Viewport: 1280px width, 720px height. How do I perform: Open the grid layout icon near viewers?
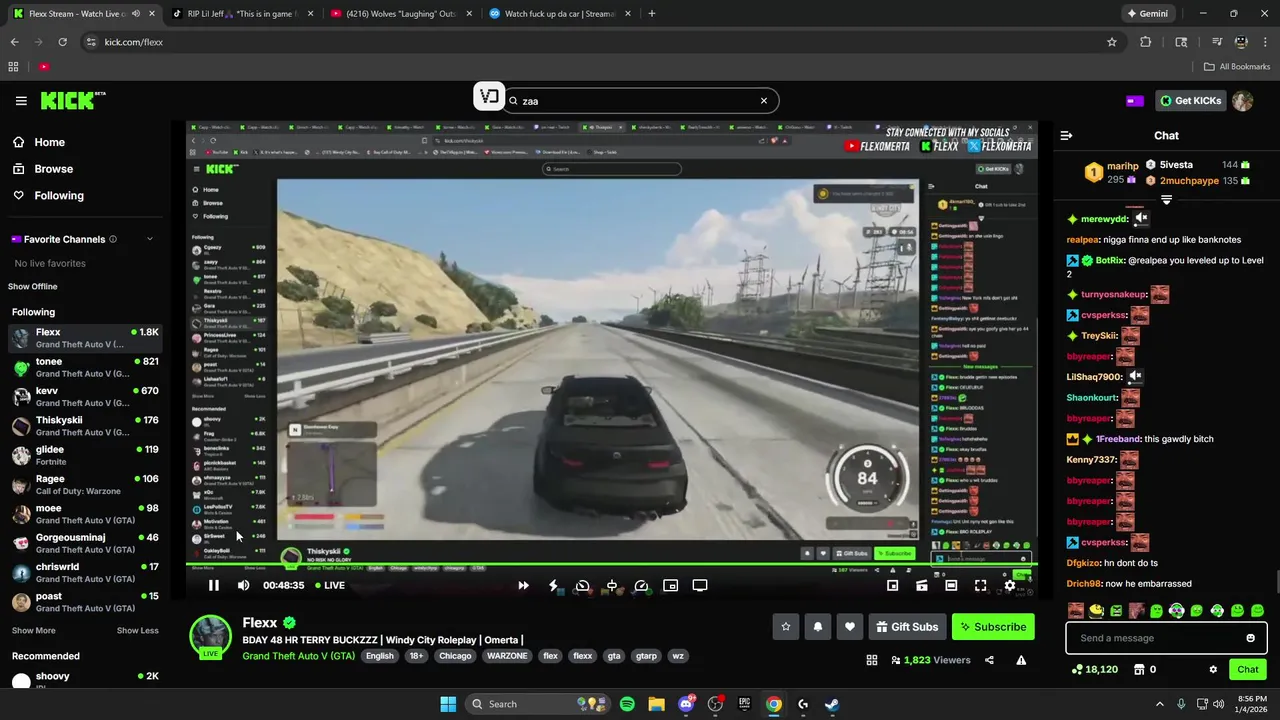(x=872, y=660)
